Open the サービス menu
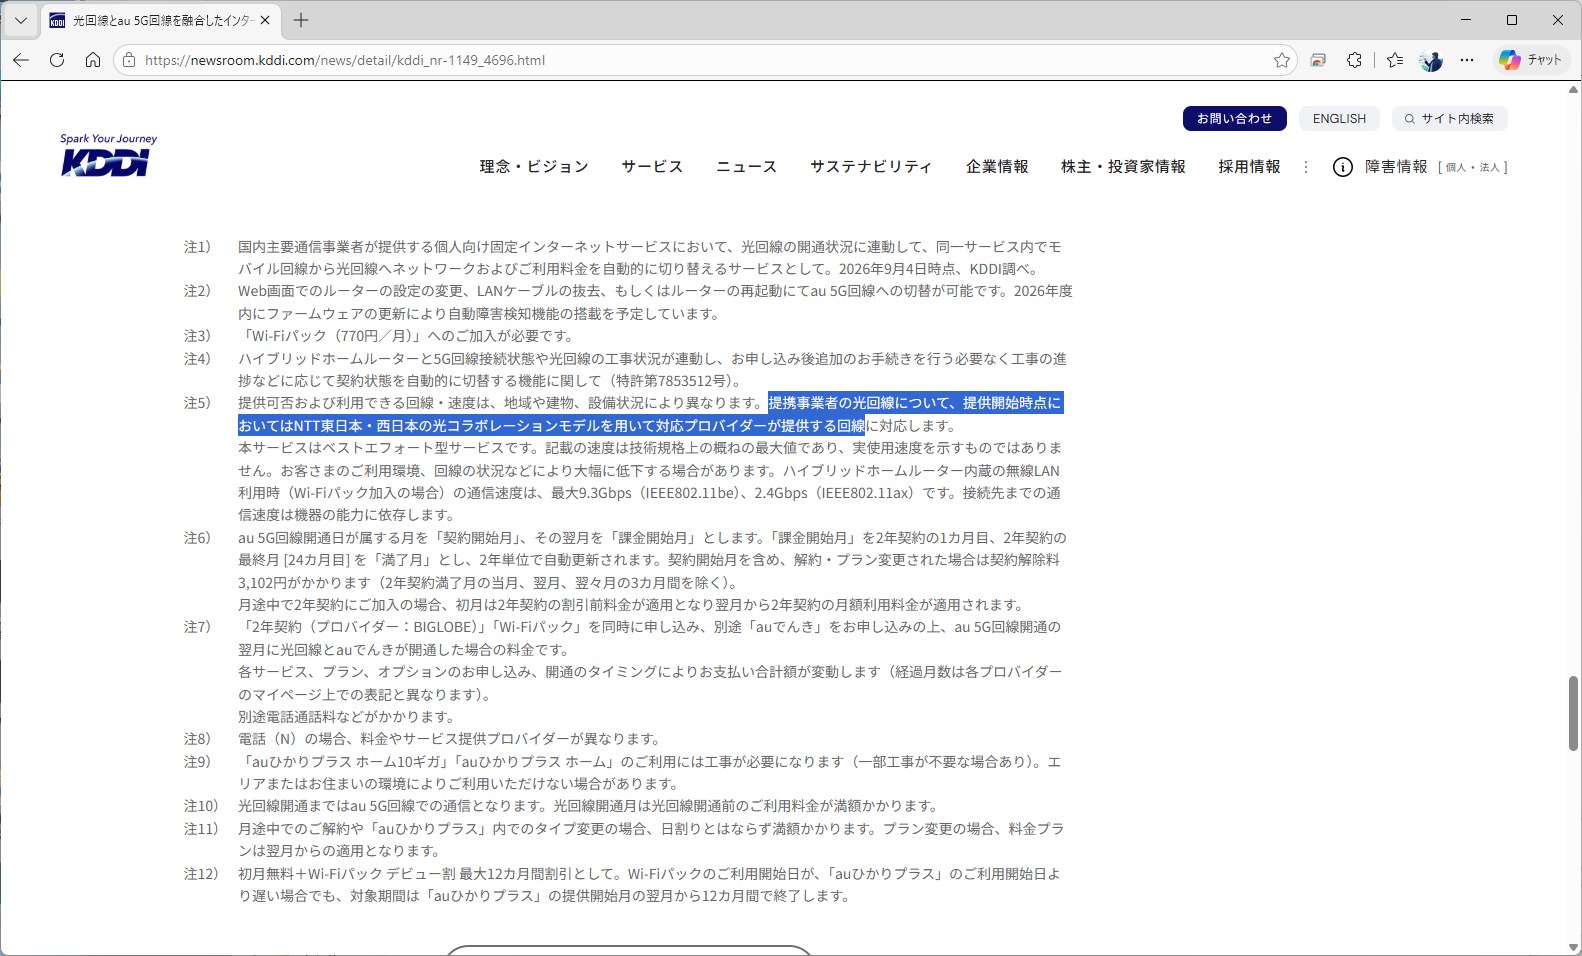The image size is (1582, 956). pyautogui.click(x=652, y=167)
